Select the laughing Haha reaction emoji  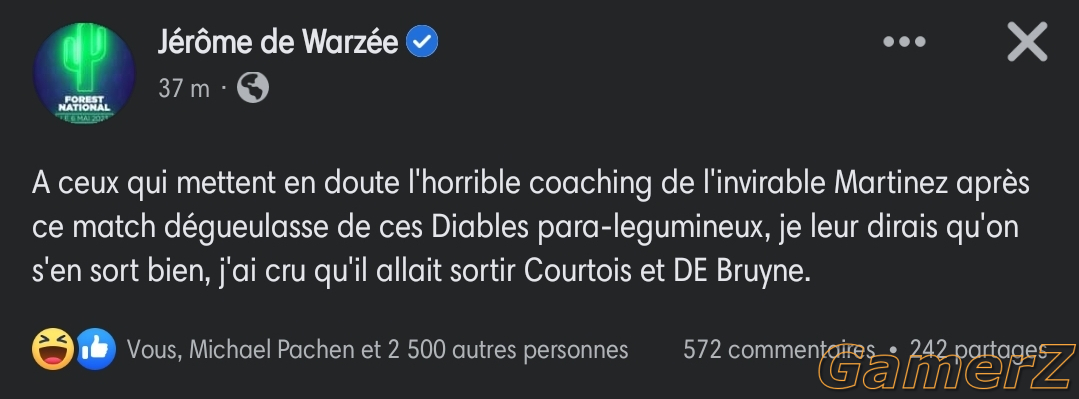[x=53, y=349]
